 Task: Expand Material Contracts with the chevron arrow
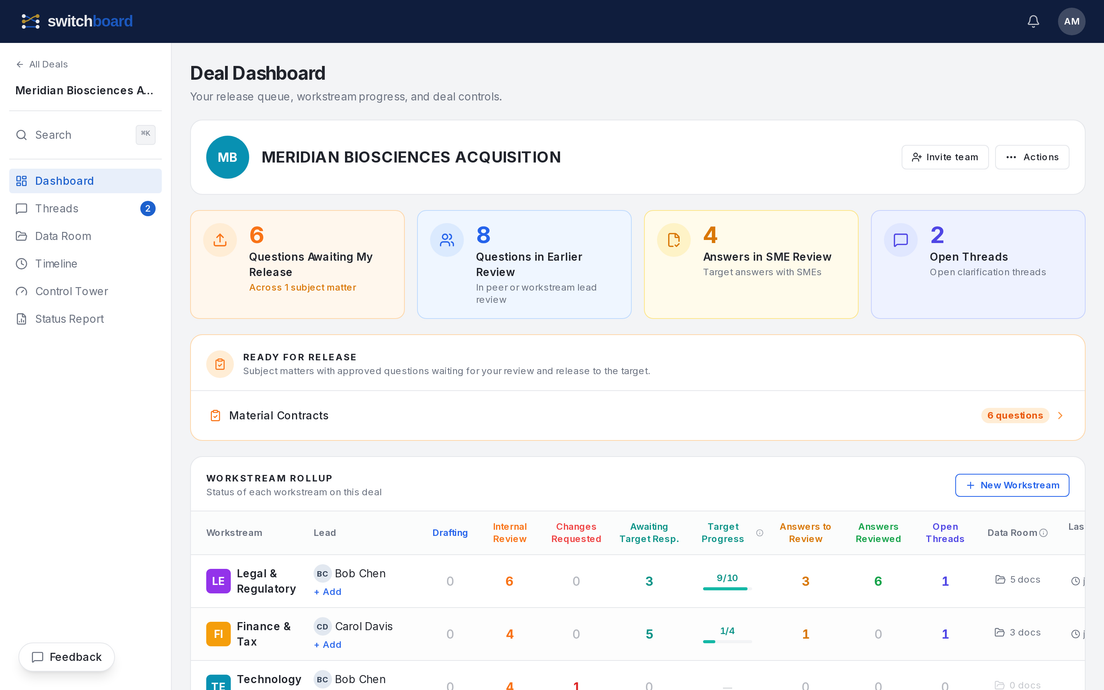(x=1060, y=415)
